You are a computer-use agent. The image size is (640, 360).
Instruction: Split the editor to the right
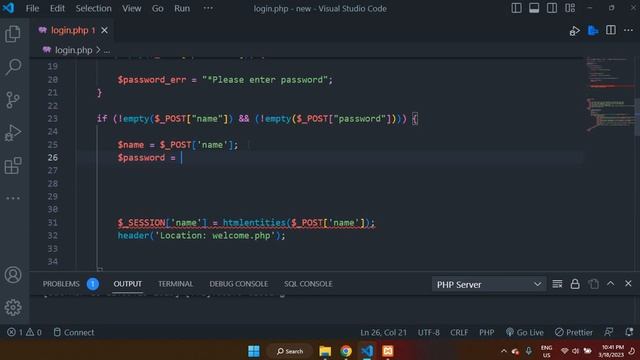pyautogui.click(x=611, y=30)
